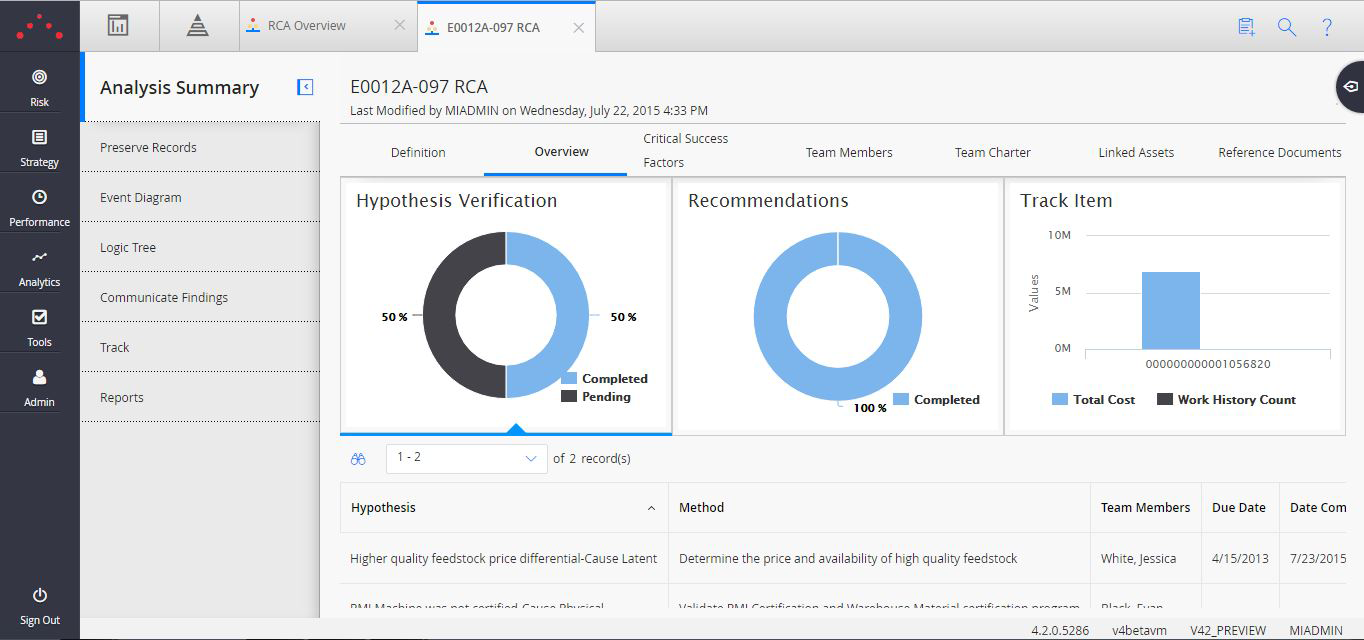
Task: Open the Analytics module in the sidebar
Action: click(x=38, y=268)
